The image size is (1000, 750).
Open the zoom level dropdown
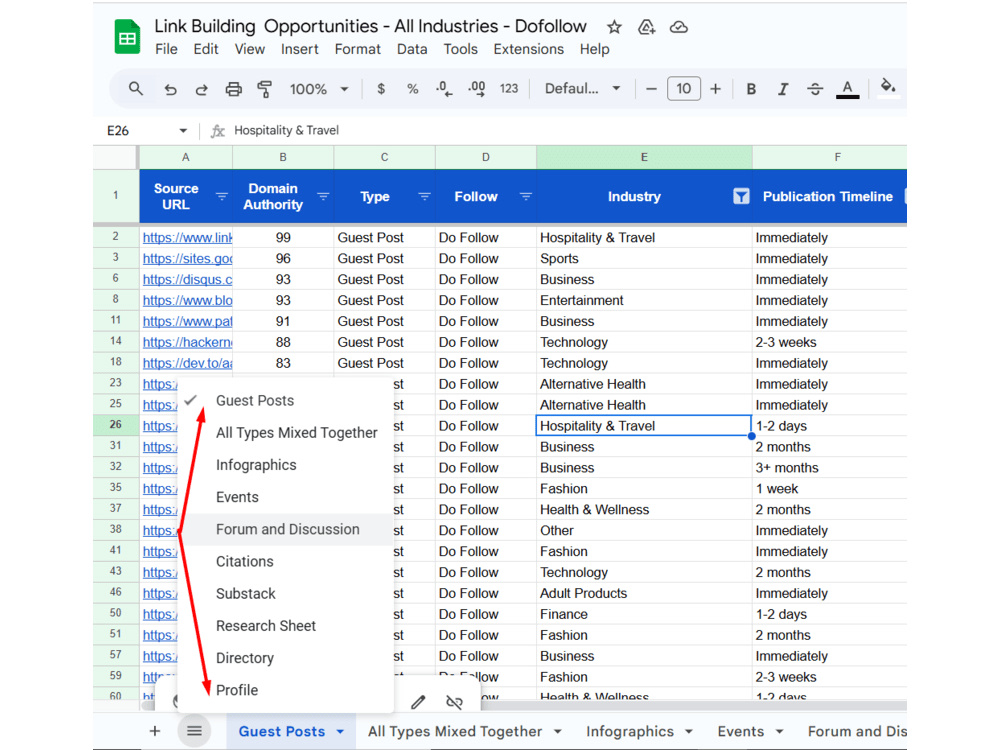pyautogui.click(x=319, y=89)
